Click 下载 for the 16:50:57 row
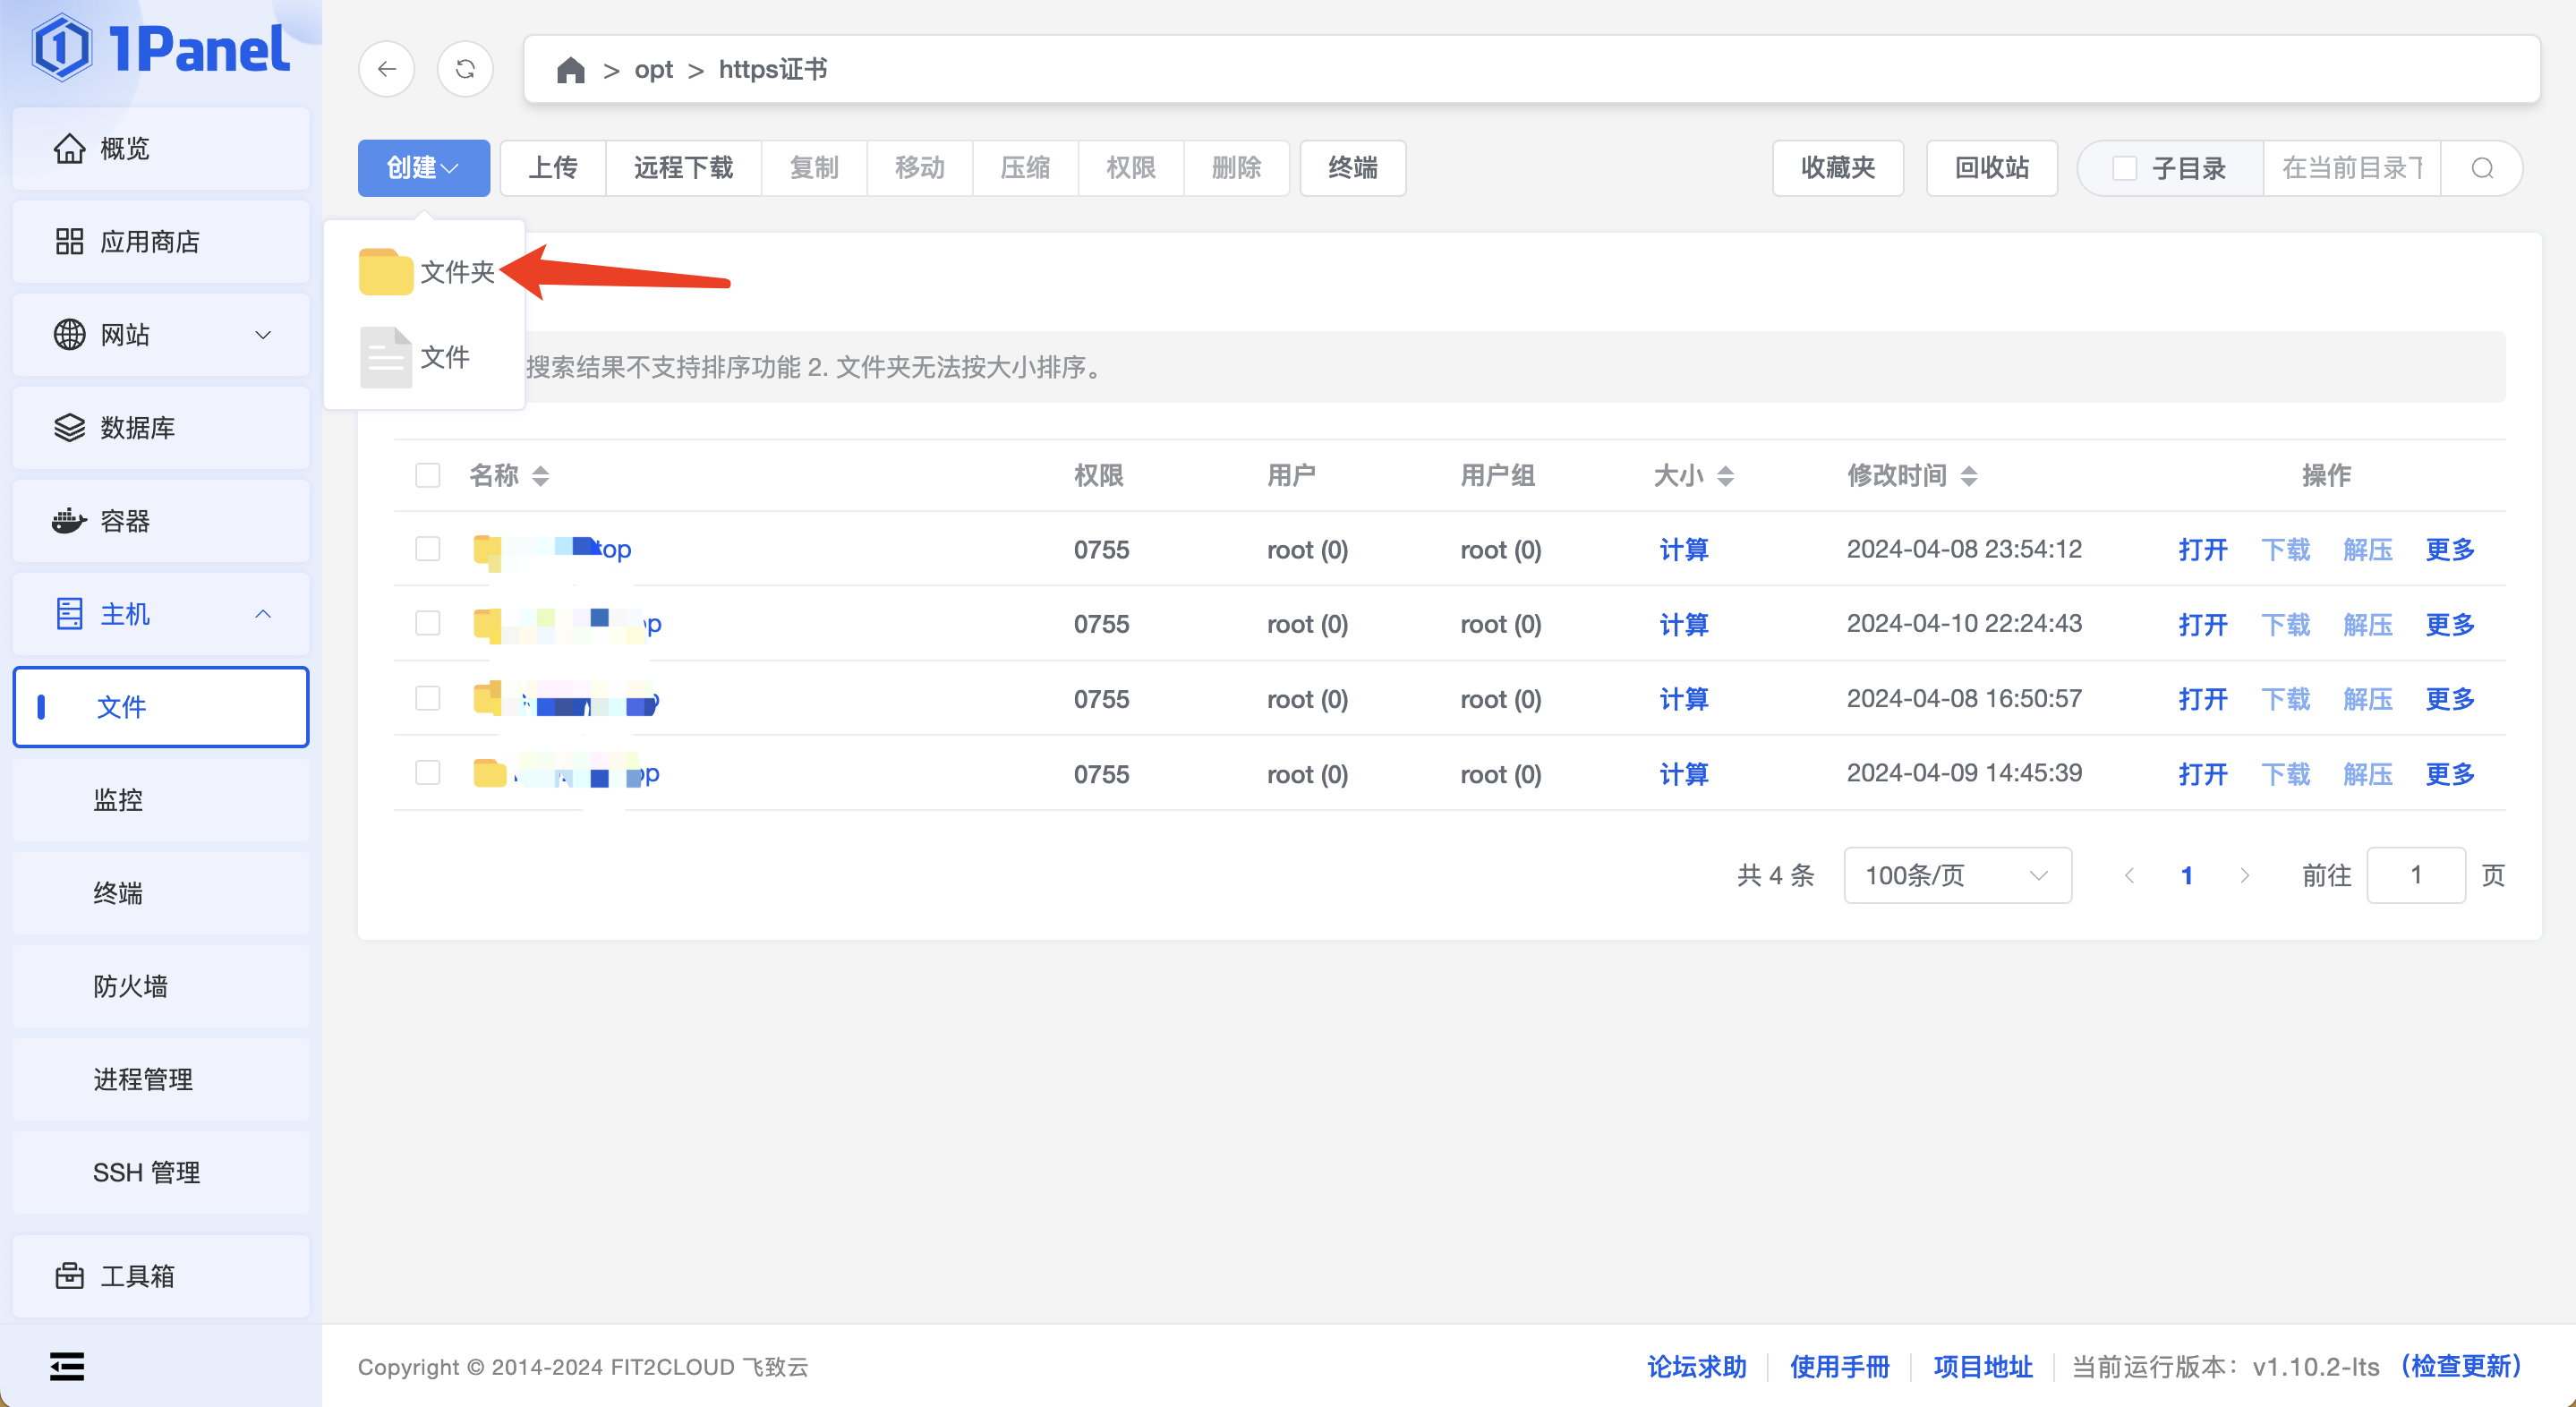Viewport: 2576px width, 1407px height. (2286, 698)
